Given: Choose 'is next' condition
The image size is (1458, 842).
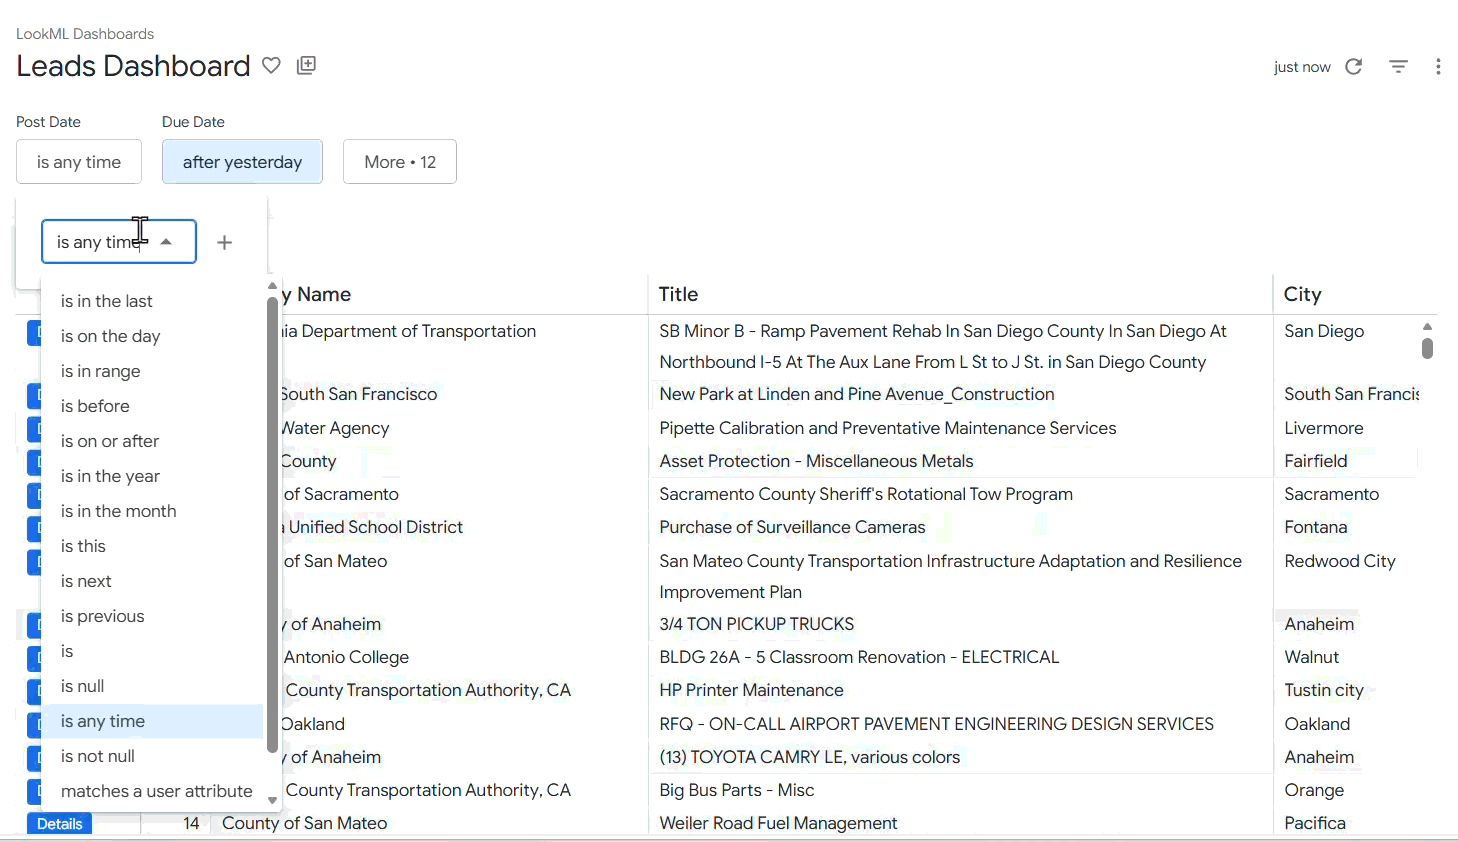Looking at the screenshot, I should click(152, 581).
